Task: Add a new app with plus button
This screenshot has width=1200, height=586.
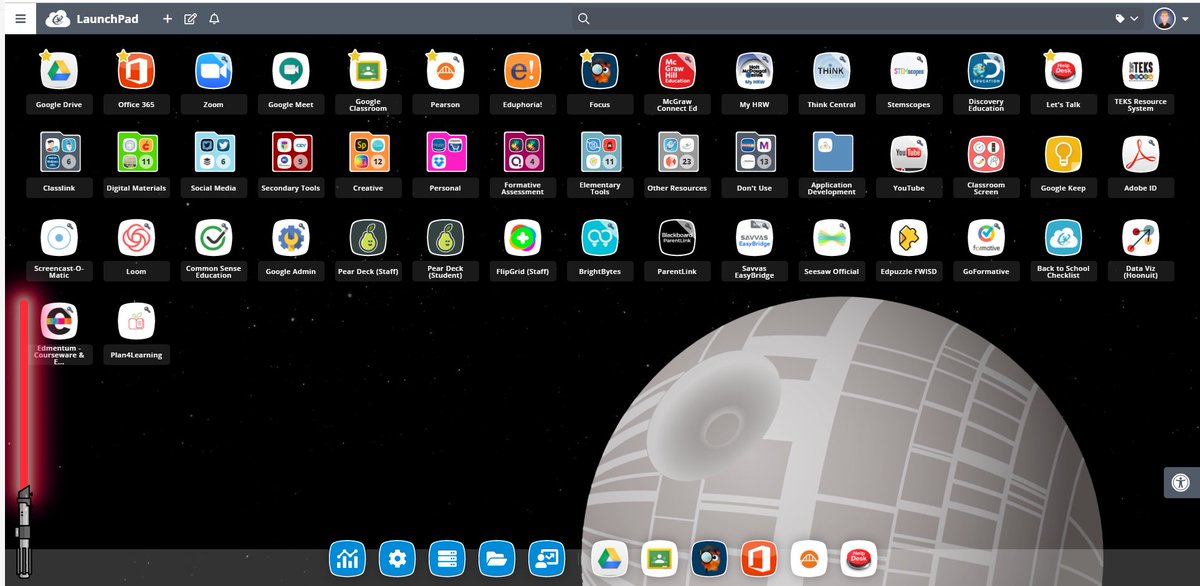Action: (167, 18)
